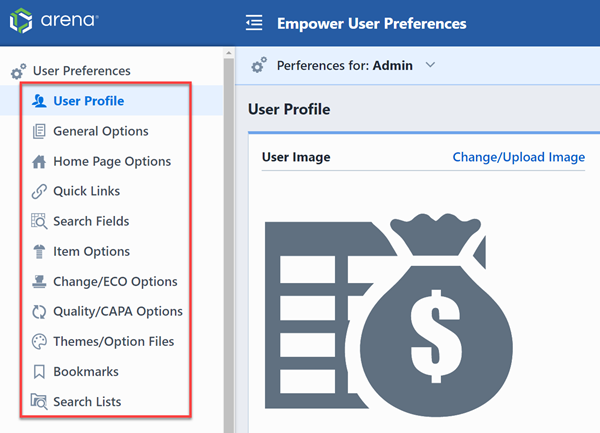Image resolution: width=600 pixels, height=433 pixels.
Task: Open Quality/CAPA Options section
Action: point(118,312)
